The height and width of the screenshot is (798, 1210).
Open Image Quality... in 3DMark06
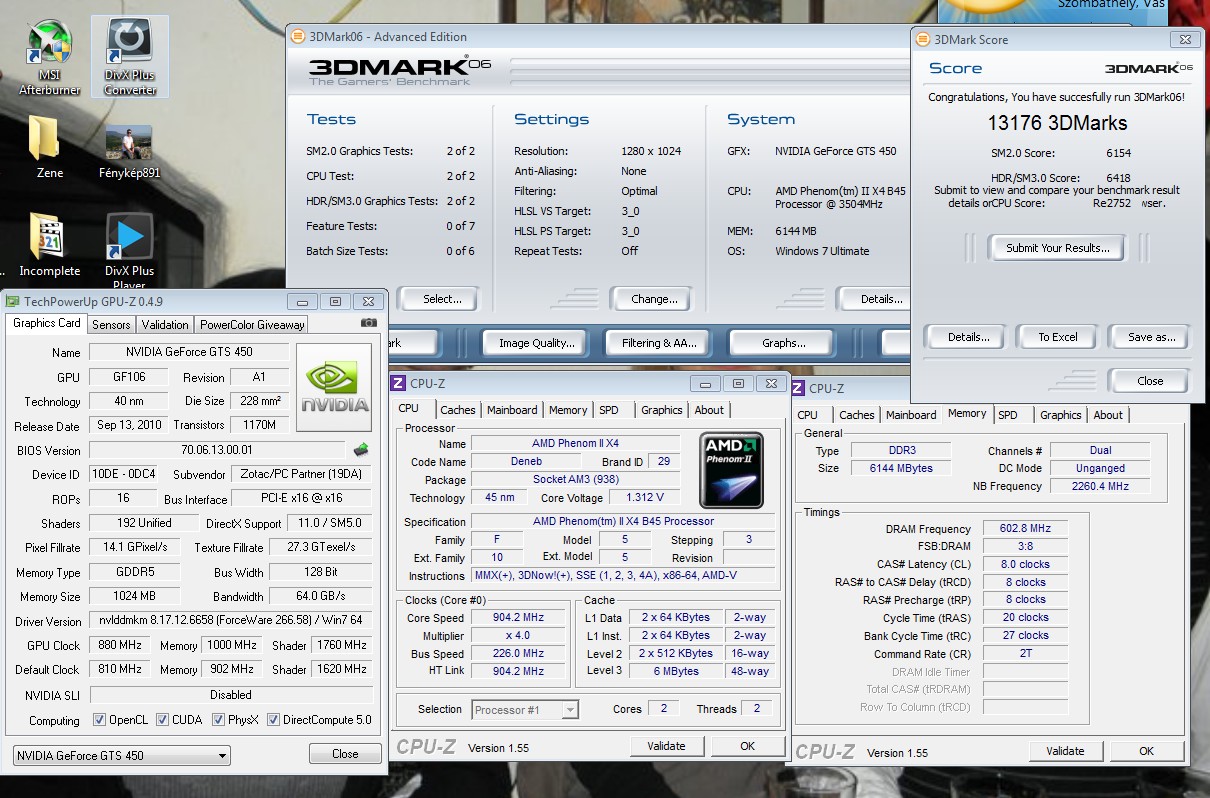point(536,343)
